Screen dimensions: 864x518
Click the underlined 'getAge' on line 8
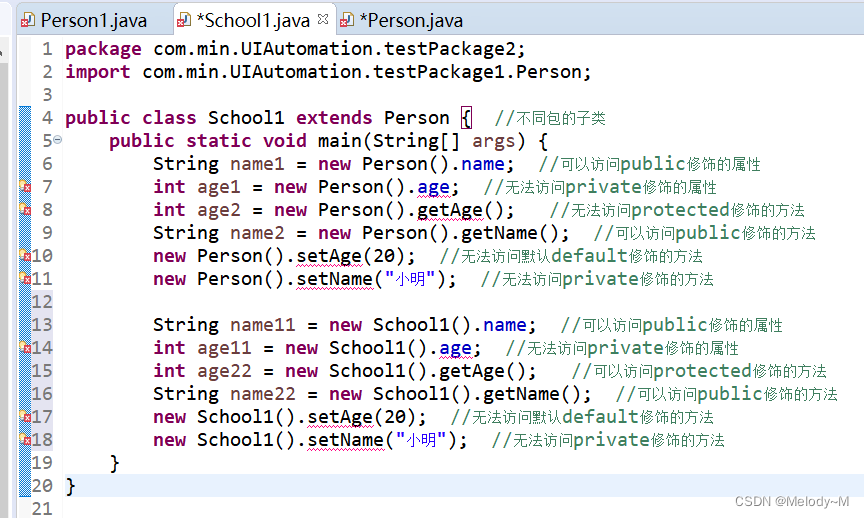(450, 211)
